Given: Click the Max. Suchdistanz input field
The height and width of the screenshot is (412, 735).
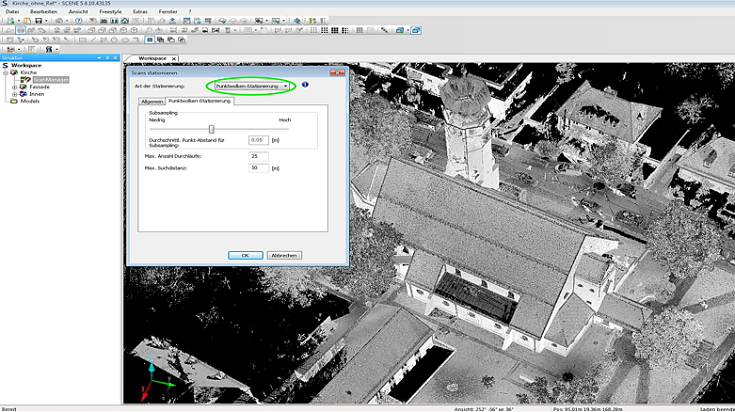Looking at the screenshot, I should click(x=258, y=168).
